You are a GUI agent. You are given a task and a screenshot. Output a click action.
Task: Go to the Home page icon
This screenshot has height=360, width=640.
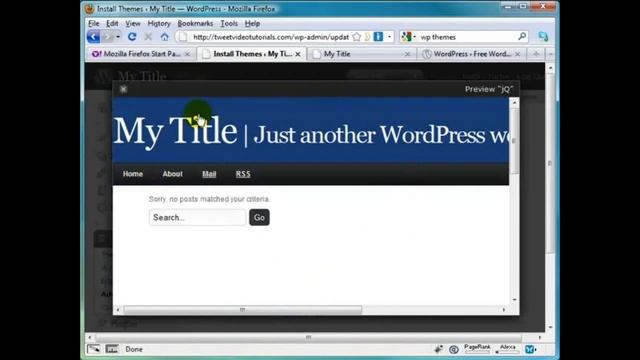164,37
